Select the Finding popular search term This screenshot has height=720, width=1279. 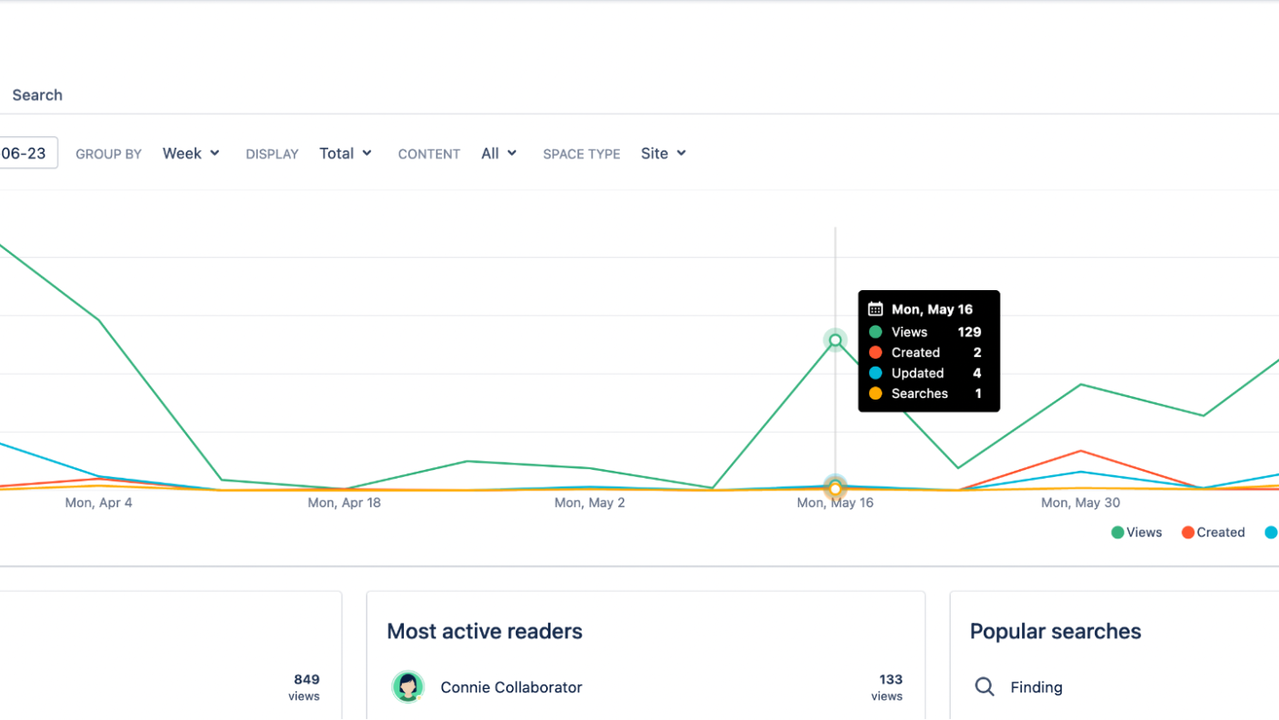coord(1036,687)
